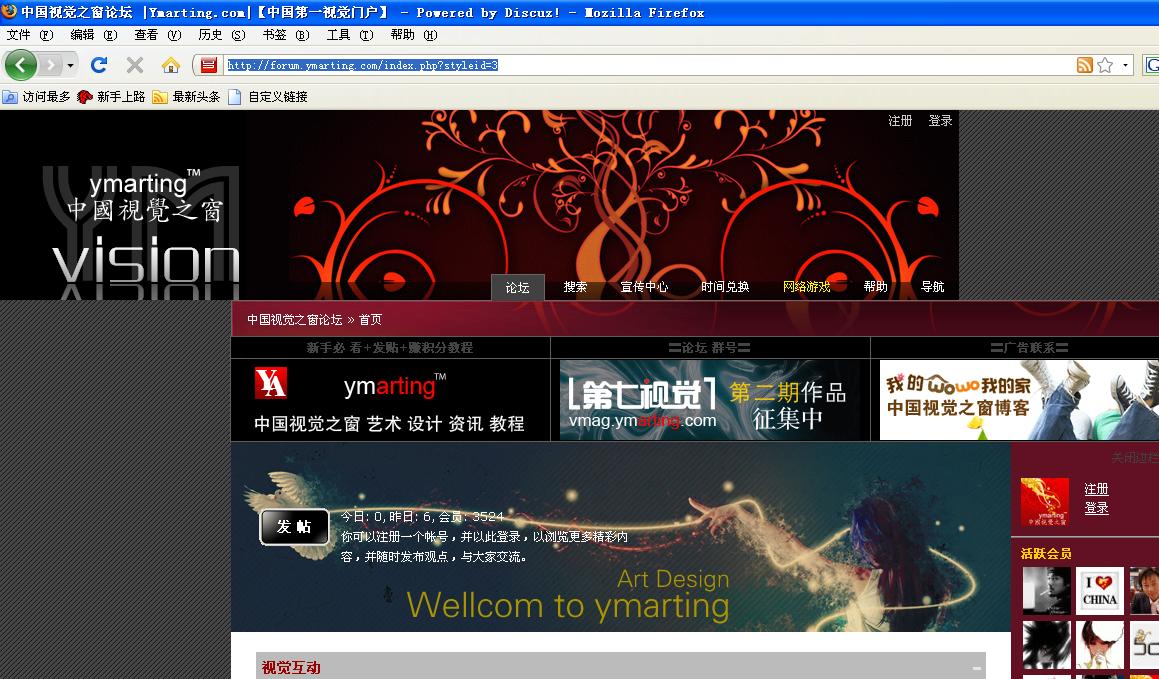Select the 搜索 navigation tab
Screen dimensions: 1159x679
click(x=575, y=287)
